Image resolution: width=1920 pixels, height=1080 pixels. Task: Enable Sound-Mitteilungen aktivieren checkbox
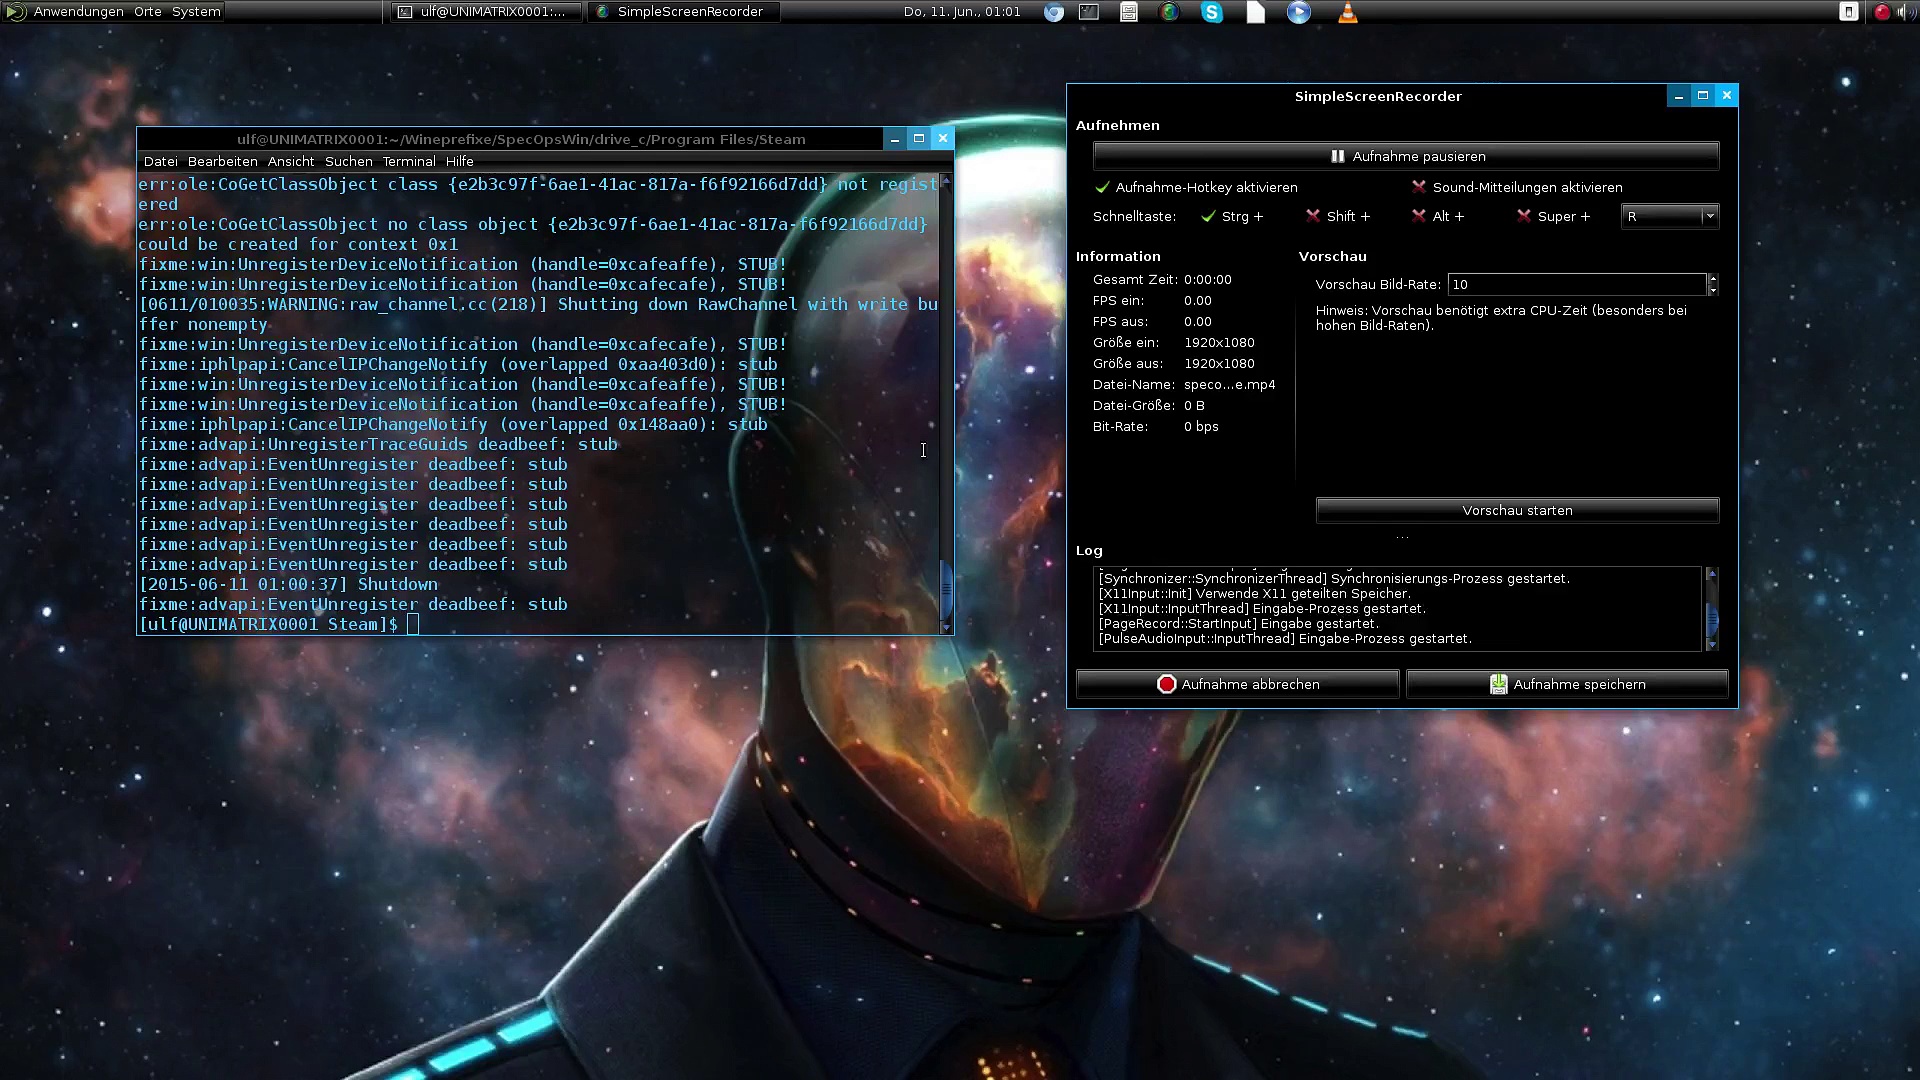coord(1418,187)
